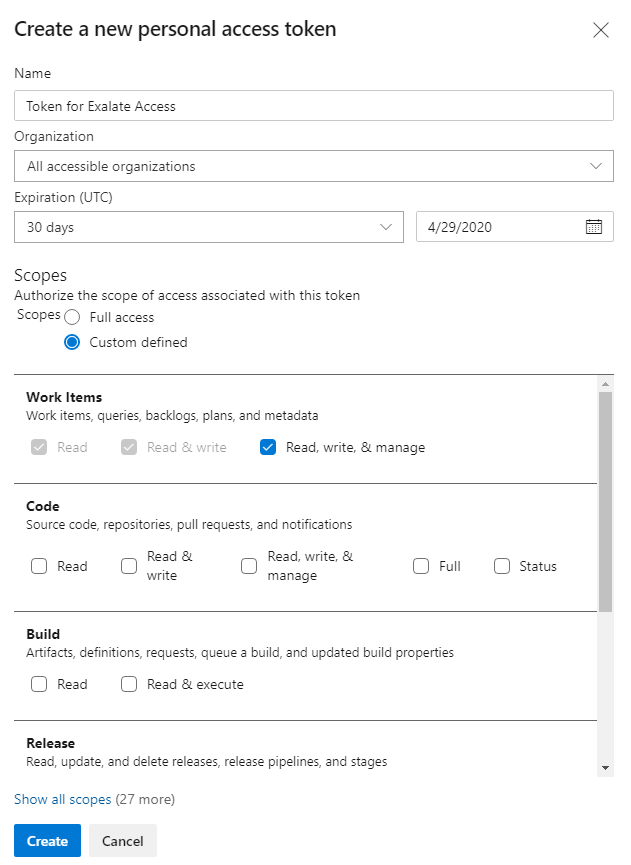Click the Cancel button
631x865 pixels.
point(123,841)
